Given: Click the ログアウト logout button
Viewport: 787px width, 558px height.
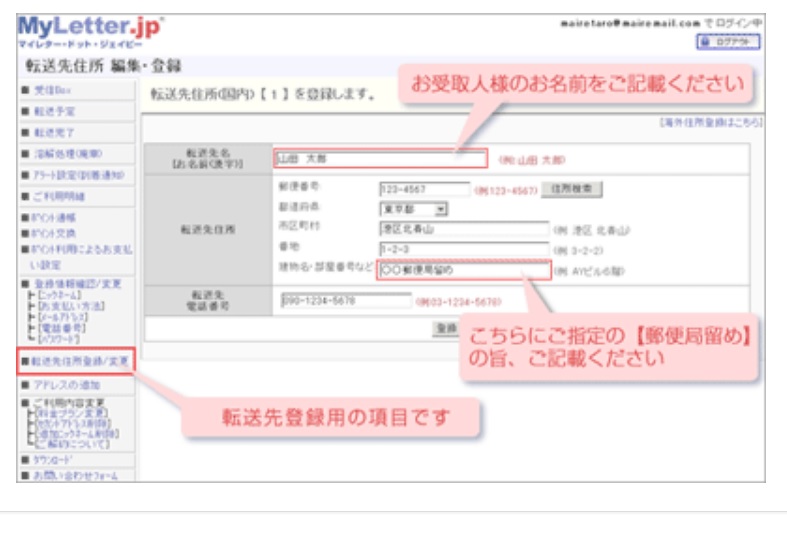Looking at the screenshot, I should pos(729,41).
